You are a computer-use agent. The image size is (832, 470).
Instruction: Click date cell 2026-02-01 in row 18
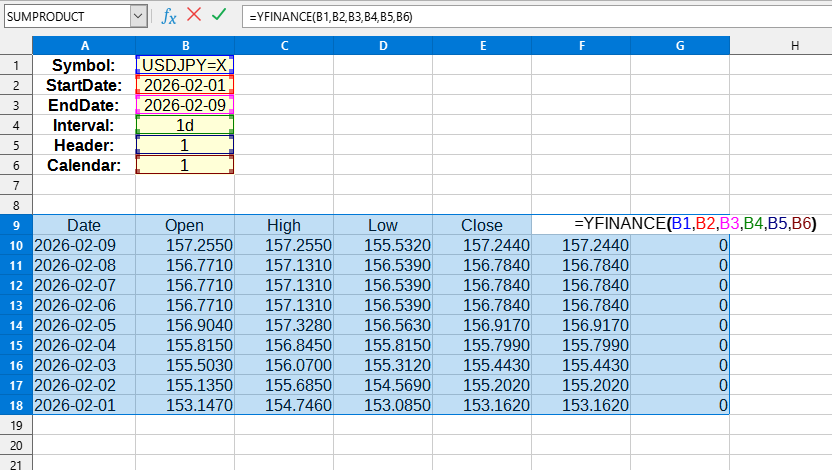point(84,405)
